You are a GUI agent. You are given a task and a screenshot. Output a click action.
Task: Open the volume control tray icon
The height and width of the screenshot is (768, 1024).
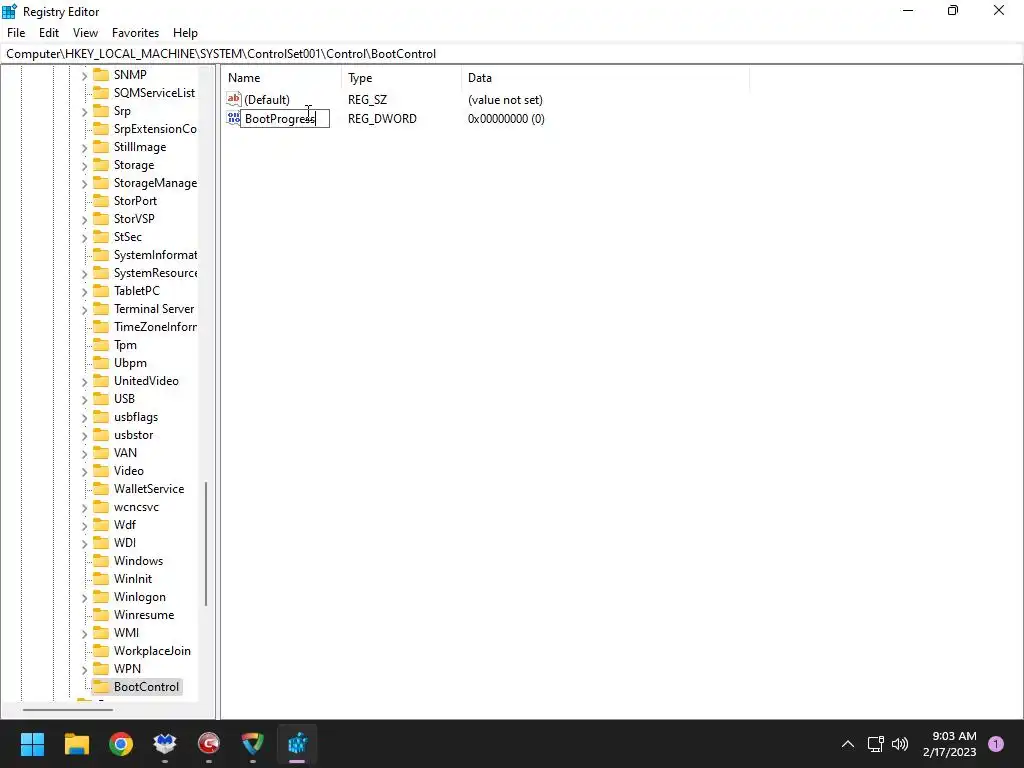pos(900,744)
